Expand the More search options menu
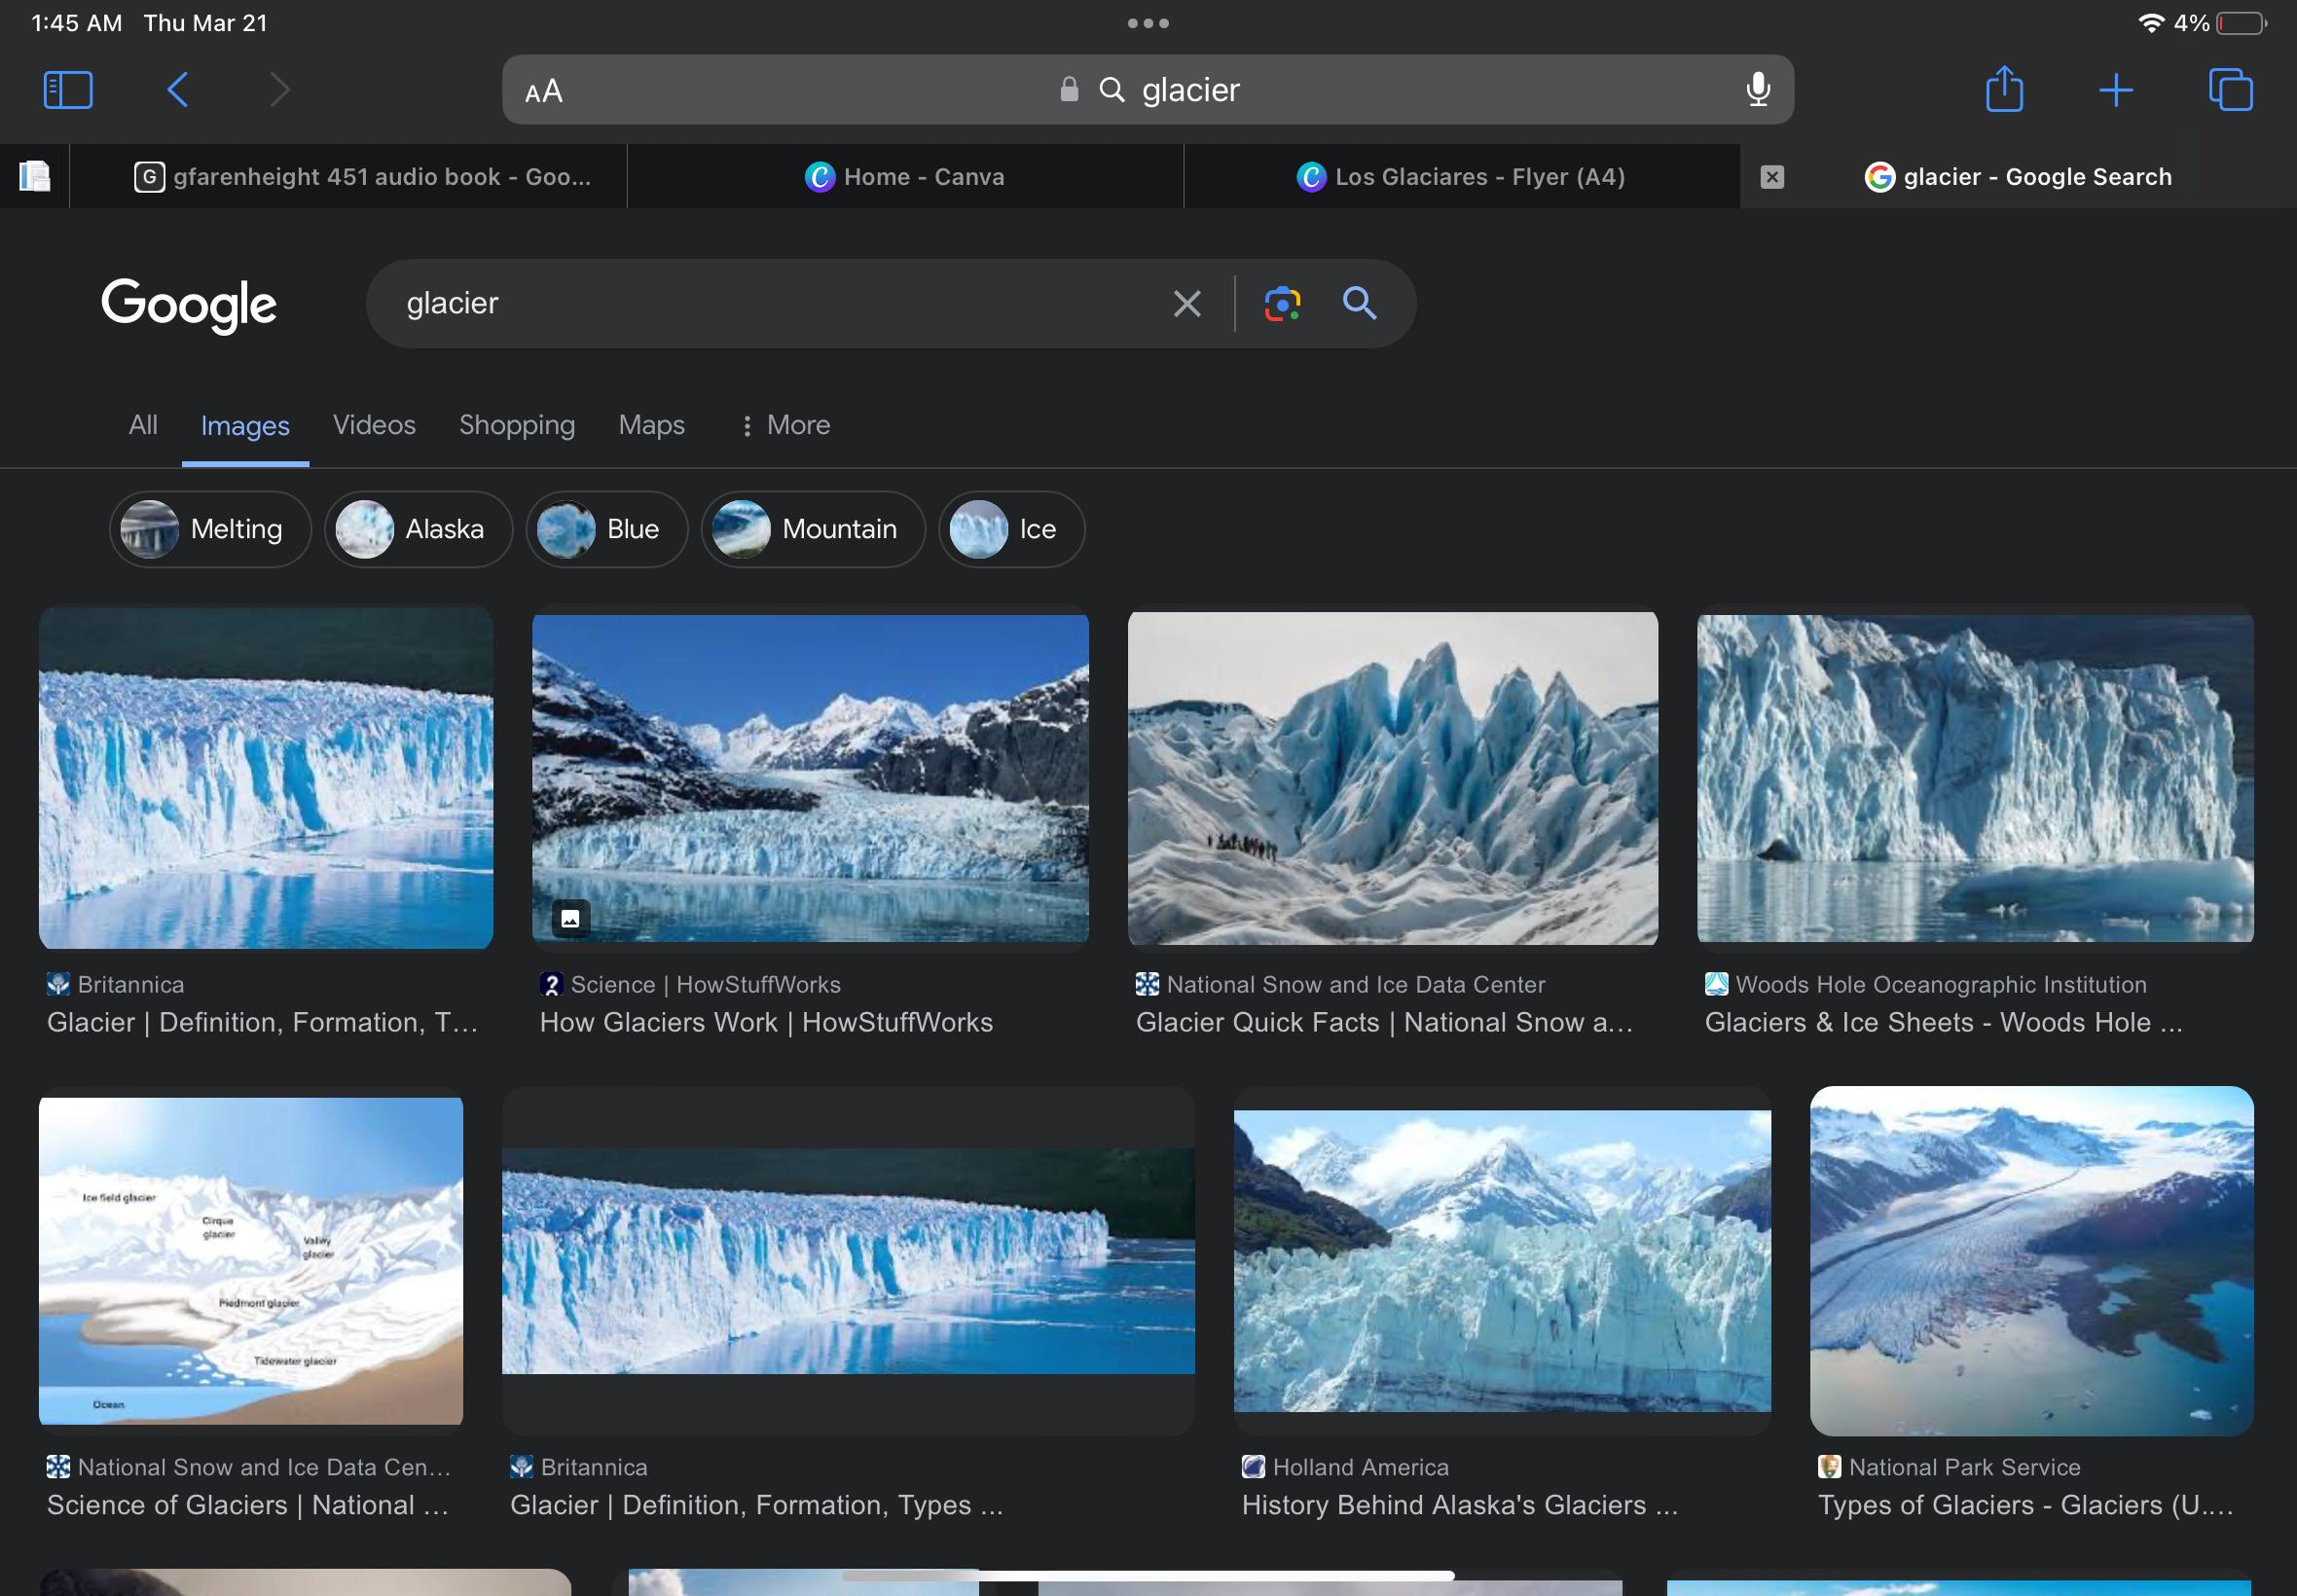 (x=785, y=425)
